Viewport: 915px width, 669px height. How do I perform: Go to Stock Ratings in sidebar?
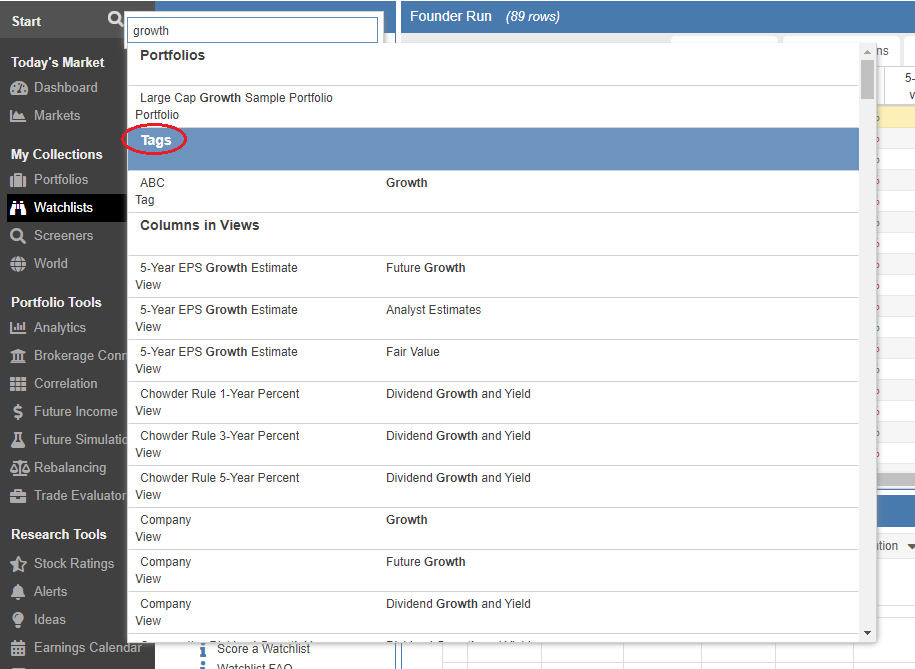point(73,564)
